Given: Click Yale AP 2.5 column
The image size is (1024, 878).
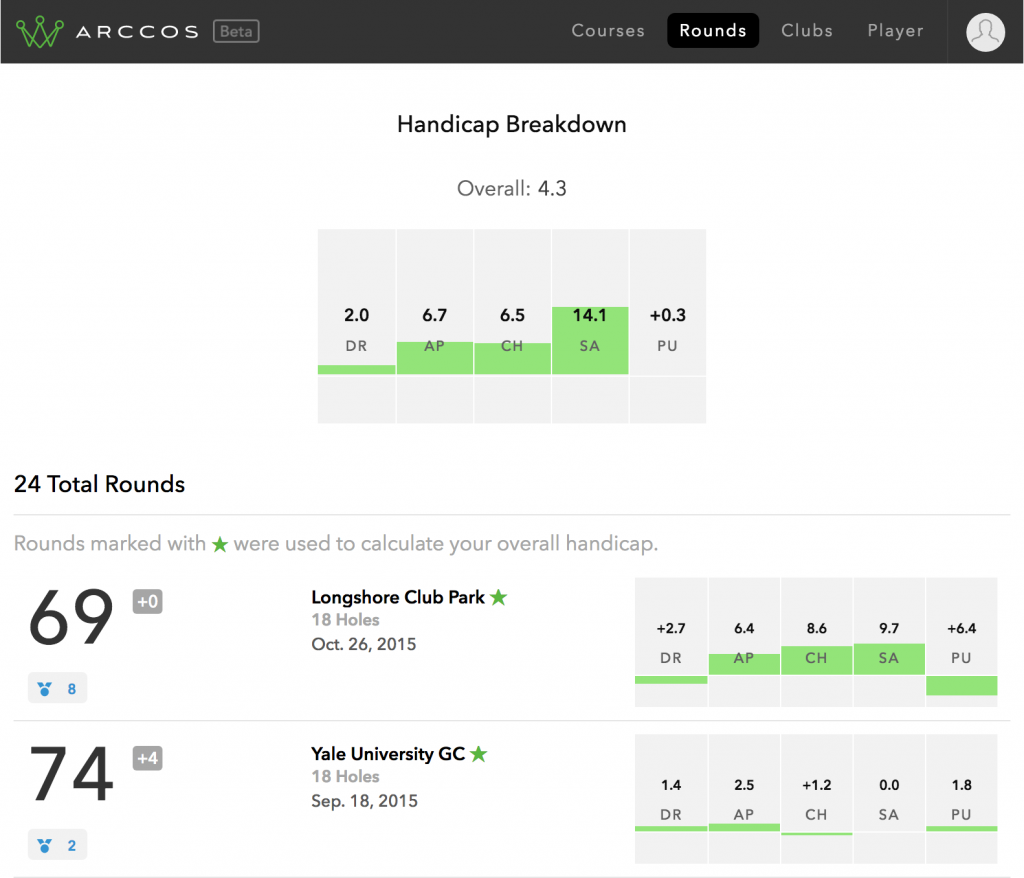Looking at the screenshot, I should pyautogui.click(x=744, y=799).
